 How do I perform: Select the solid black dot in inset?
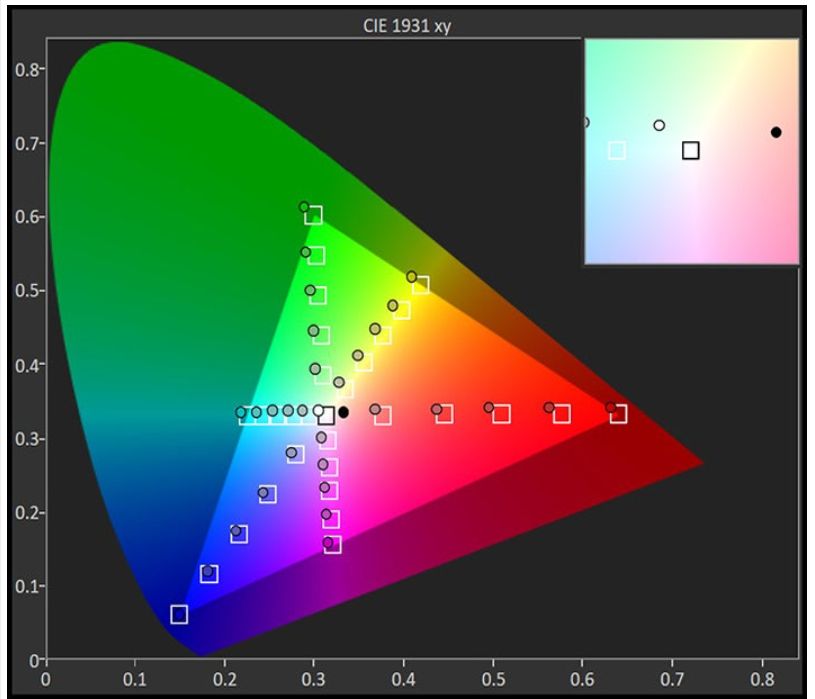click(x=776, y=132)
